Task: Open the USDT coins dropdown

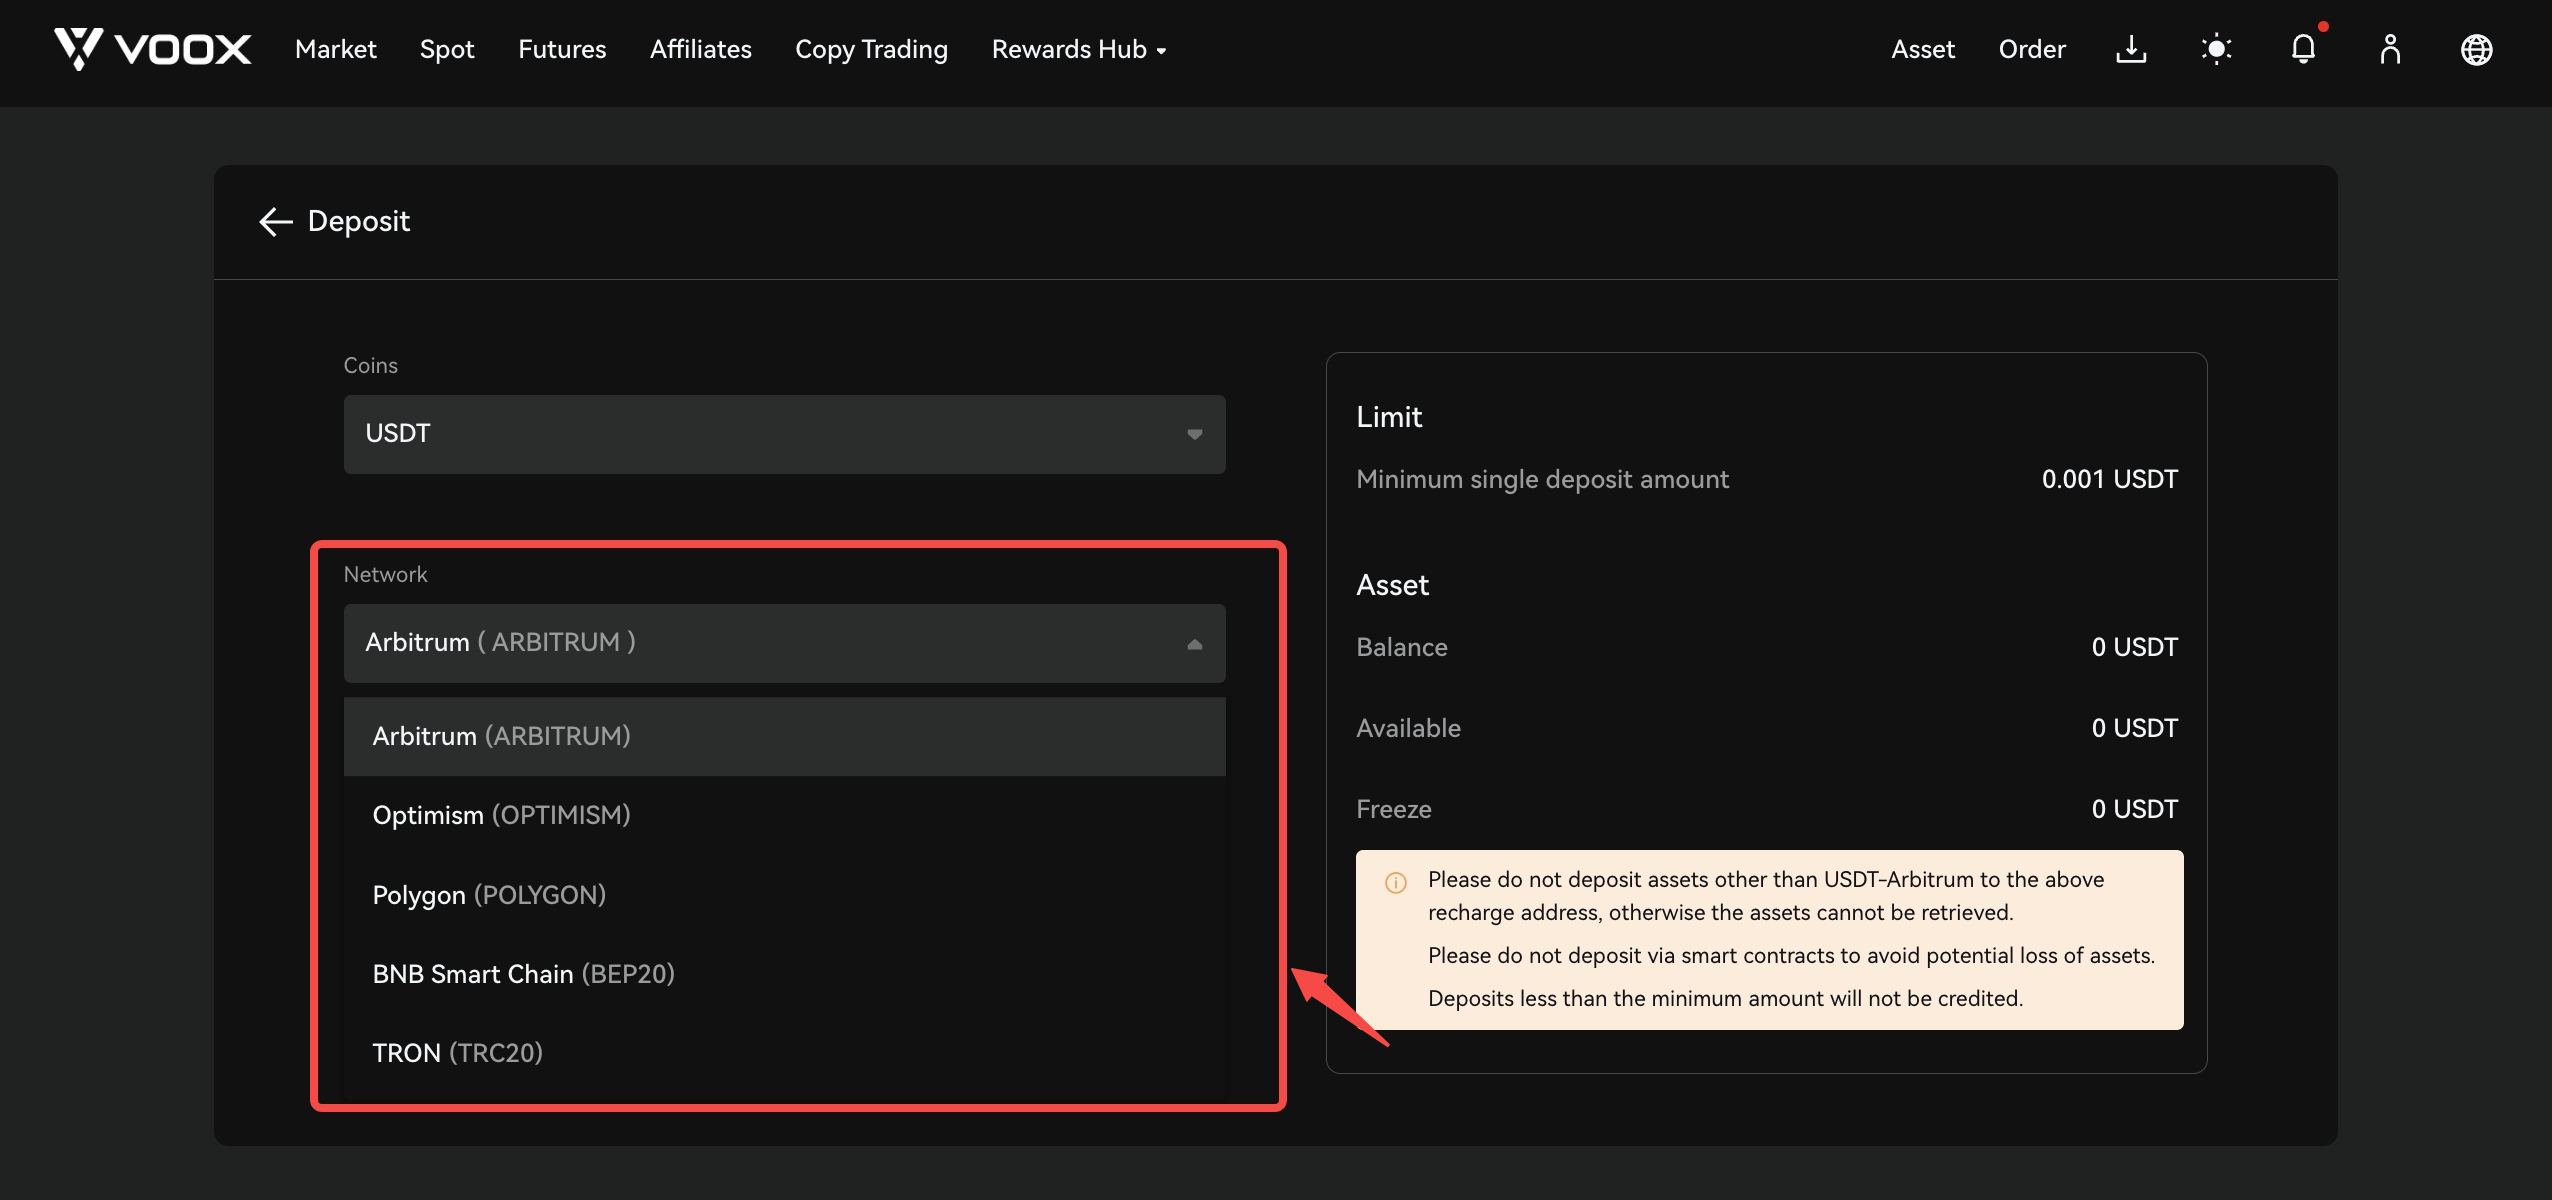Action: 784,434
